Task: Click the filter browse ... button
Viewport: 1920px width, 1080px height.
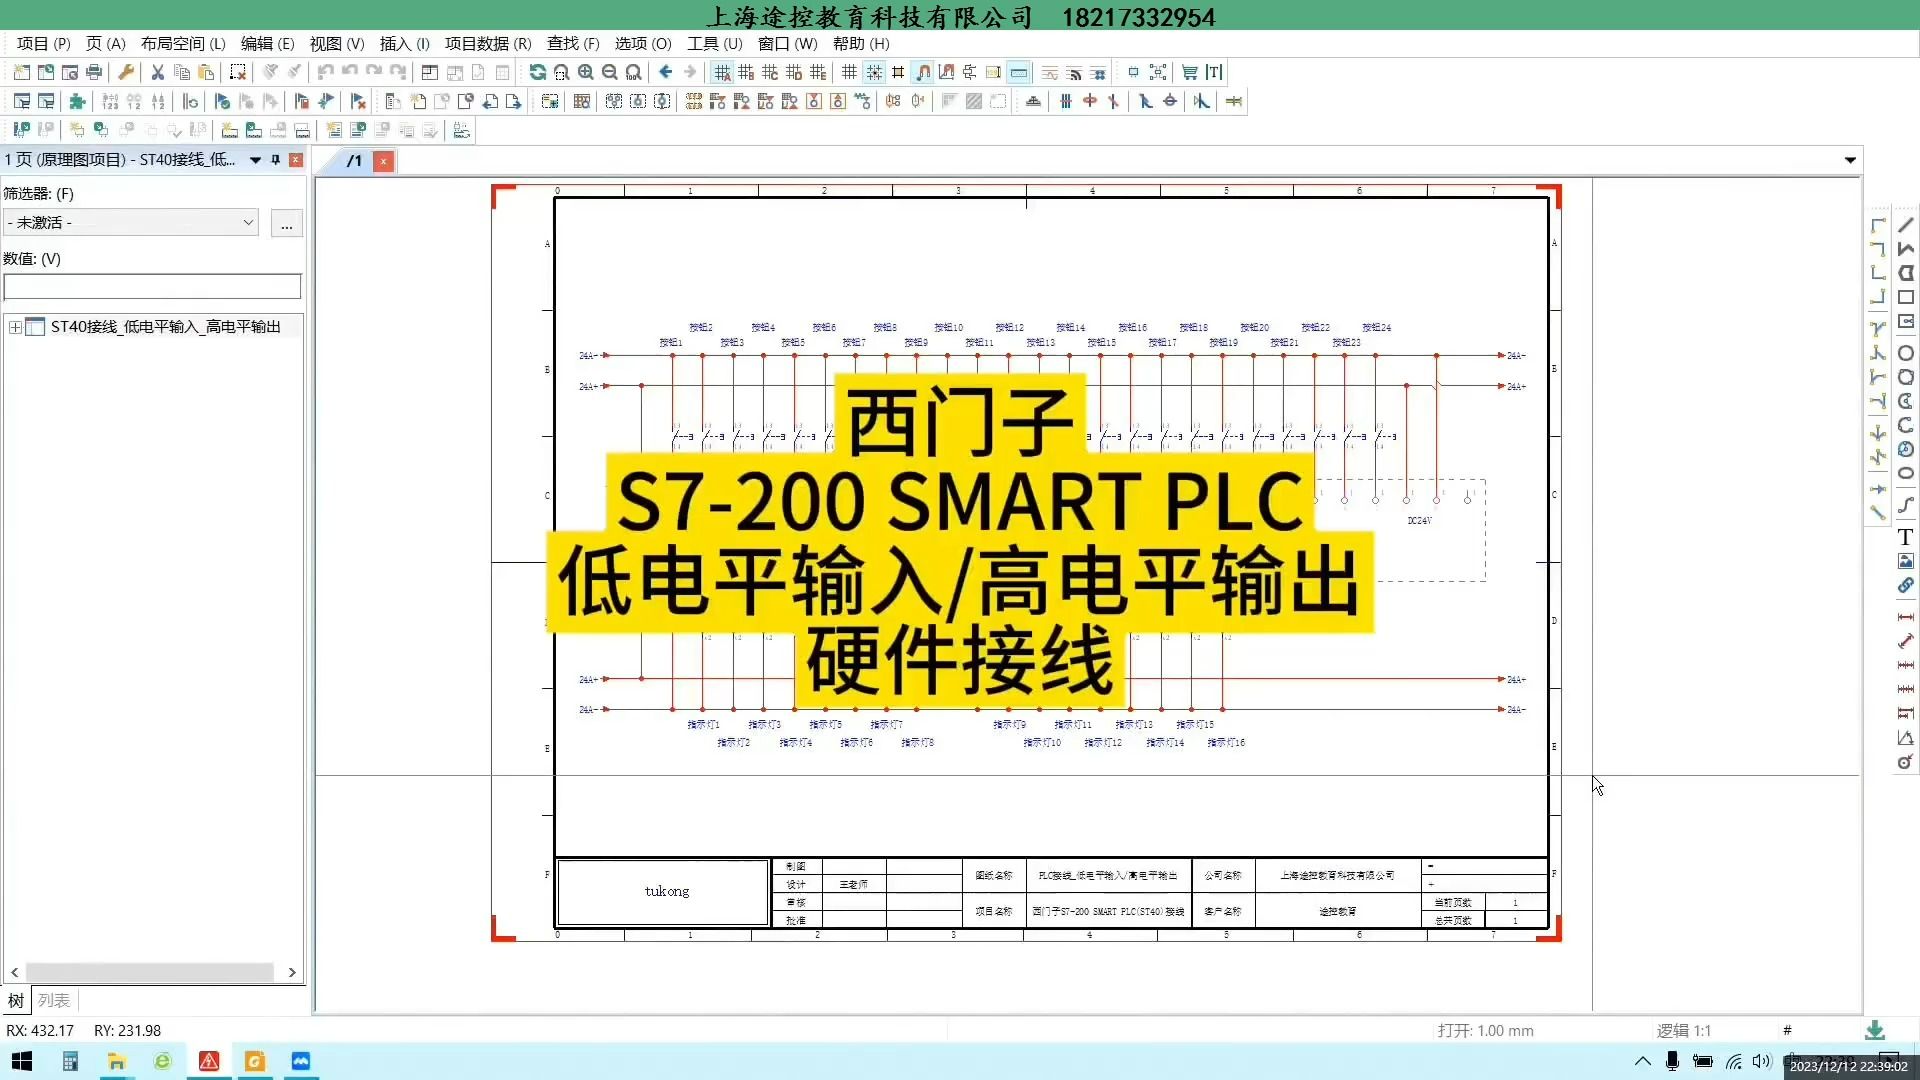Action: (x=287, y=223)
